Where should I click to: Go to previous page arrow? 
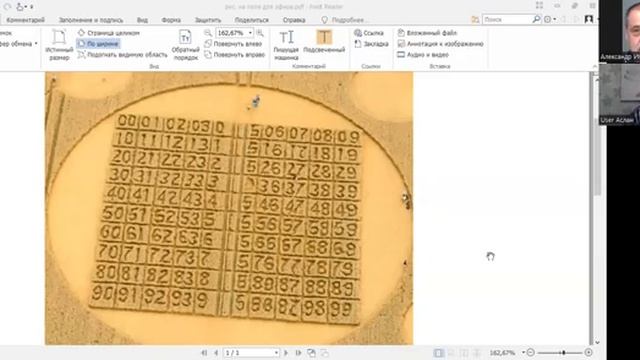click(216, 353)
